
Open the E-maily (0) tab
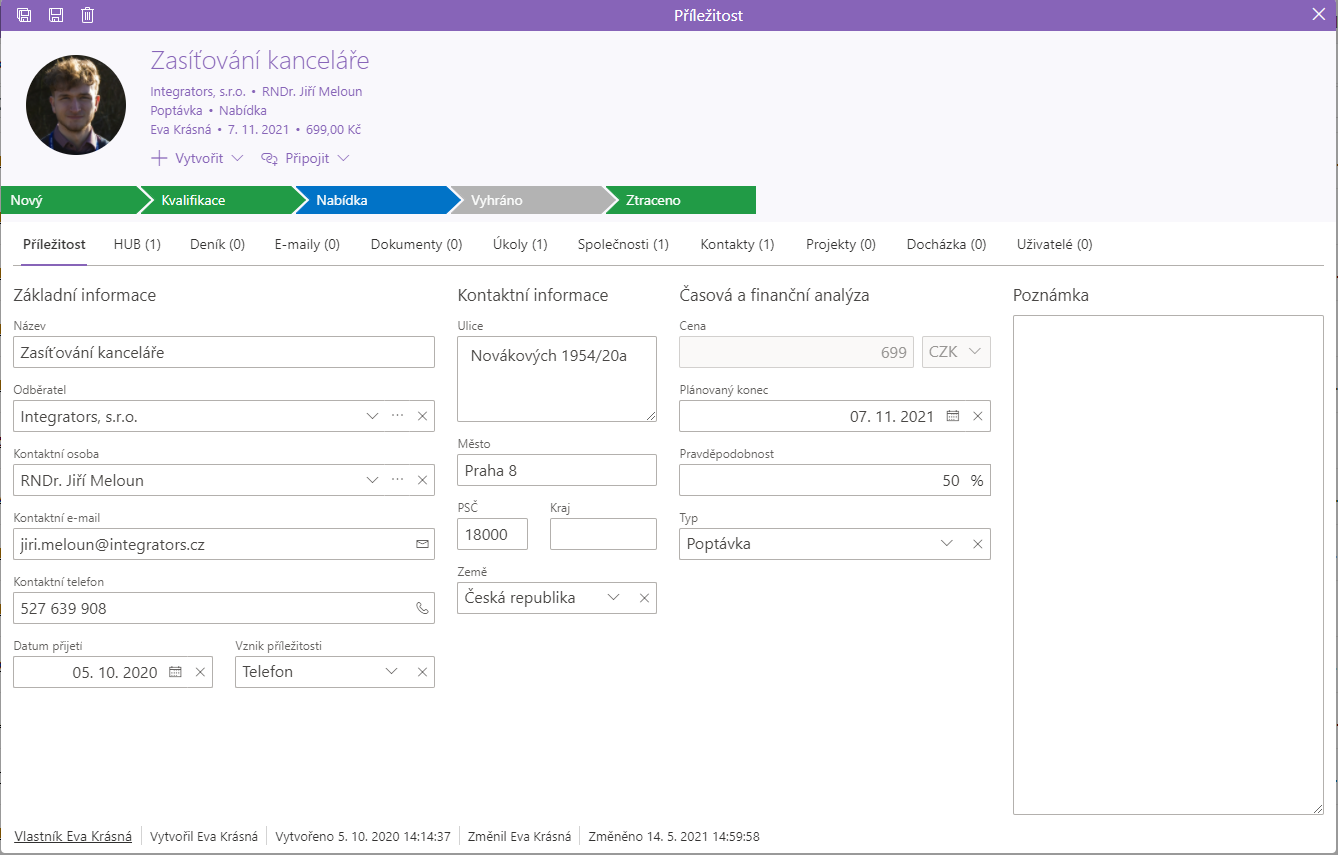coord(307,244)
